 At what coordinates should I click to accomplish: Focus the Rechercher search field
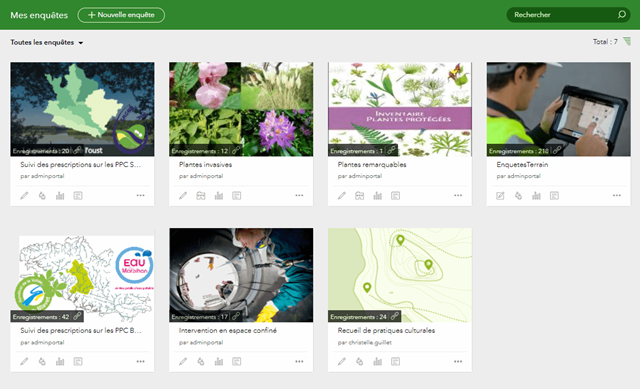(568, 15)
